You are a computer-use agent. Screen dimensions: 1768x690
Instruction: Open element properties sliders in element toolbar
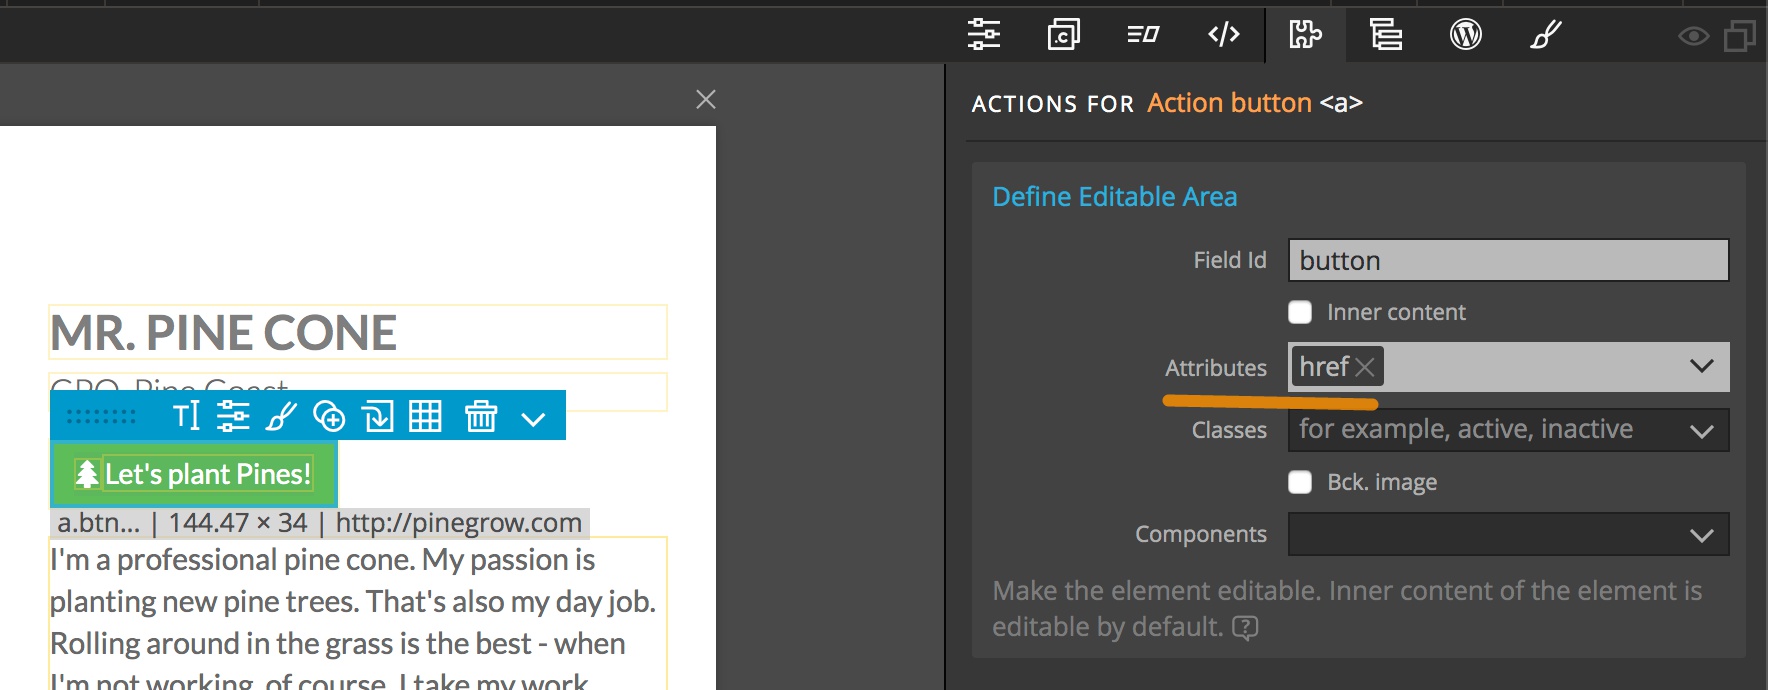pos(233,415)
